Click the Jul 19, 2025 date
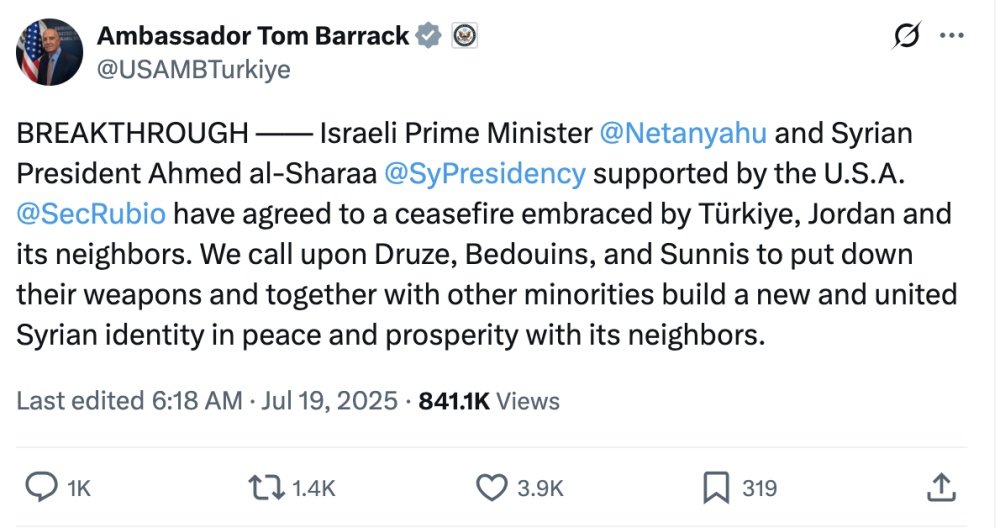This screenshot has height=528, width=1000. point(330,401)
